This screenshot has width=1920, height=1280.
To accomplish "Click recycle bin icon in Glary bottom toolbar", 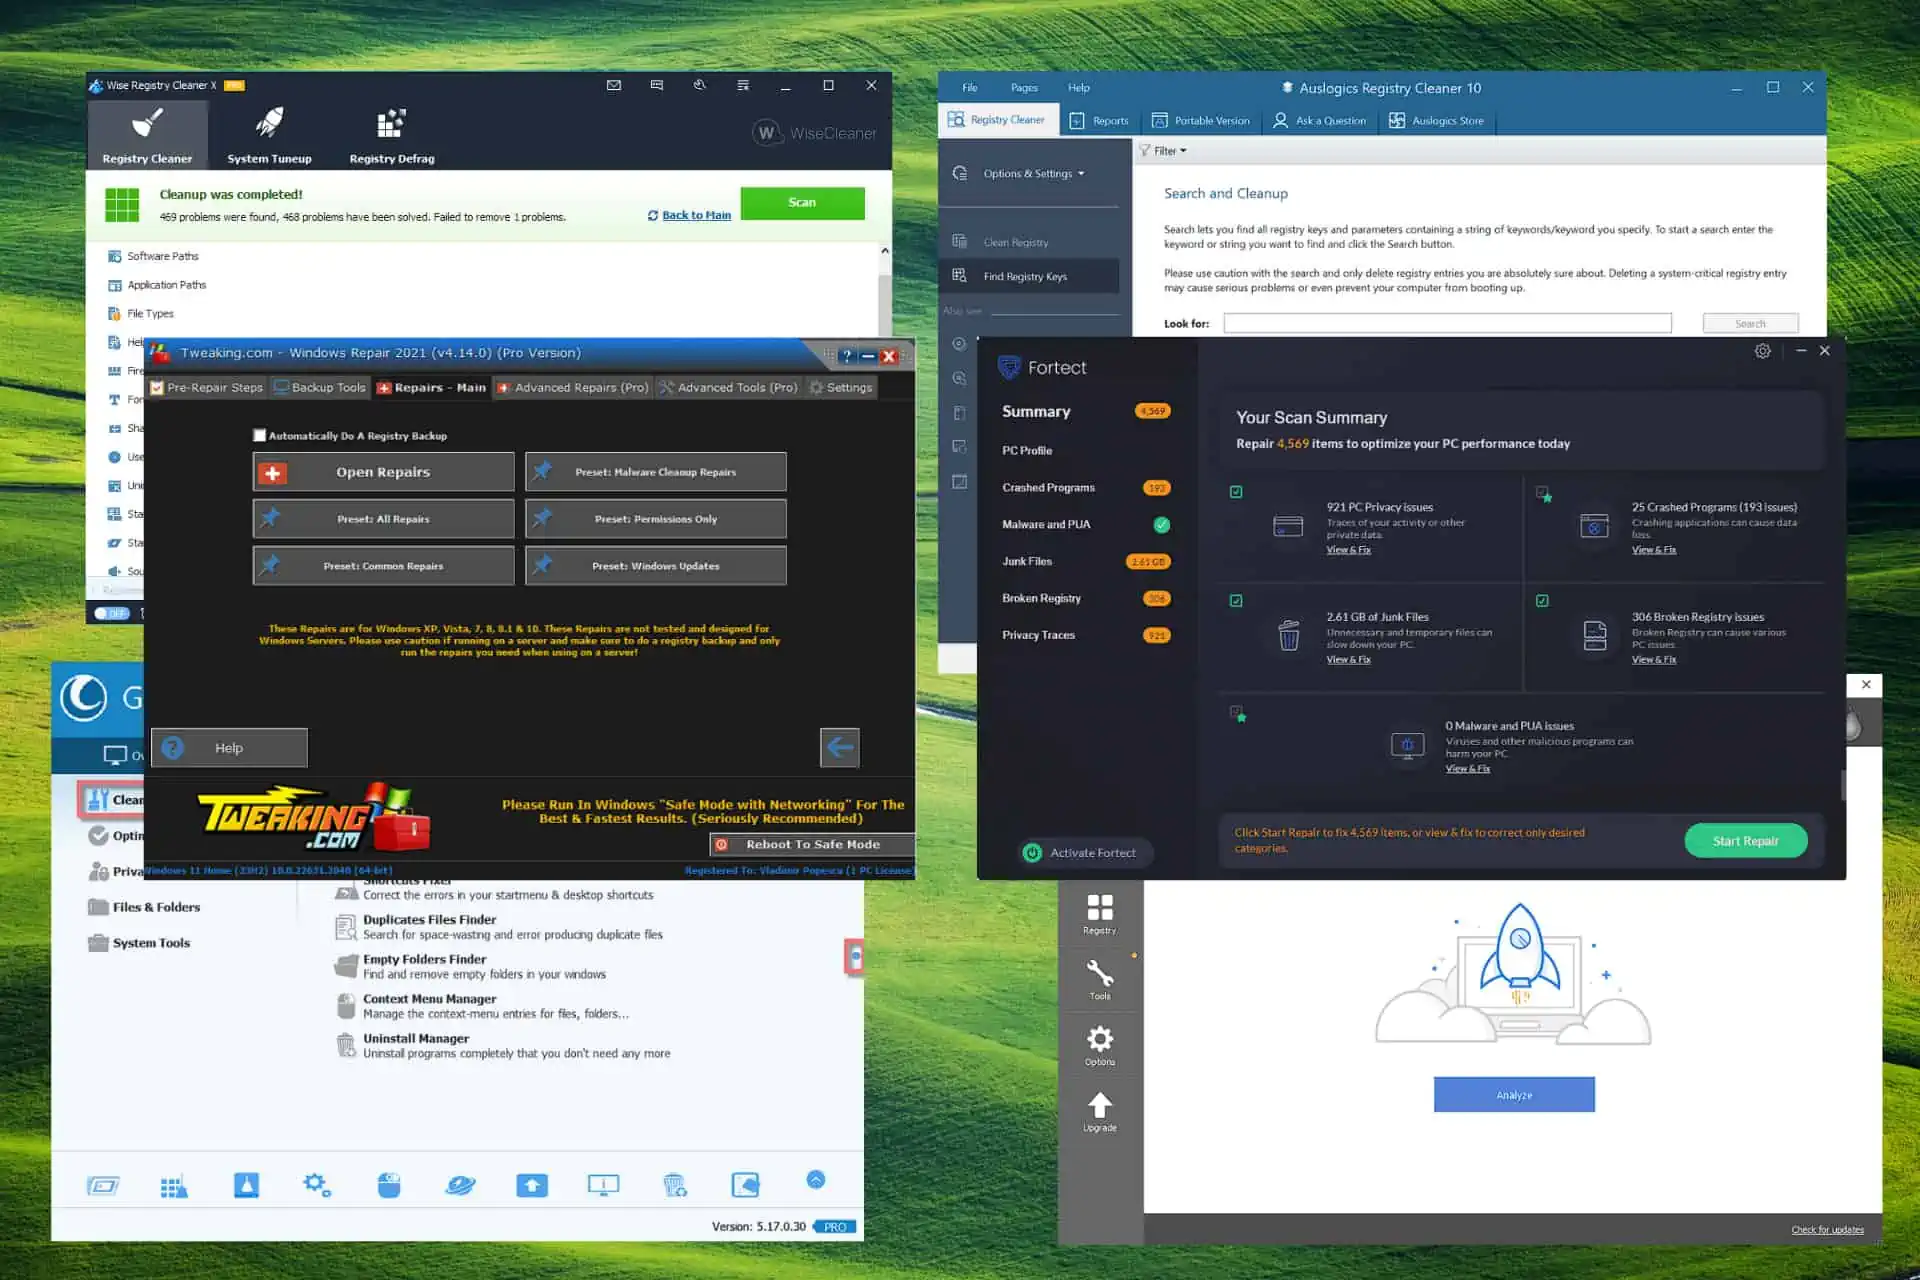I will click(x=675, y=1185).
